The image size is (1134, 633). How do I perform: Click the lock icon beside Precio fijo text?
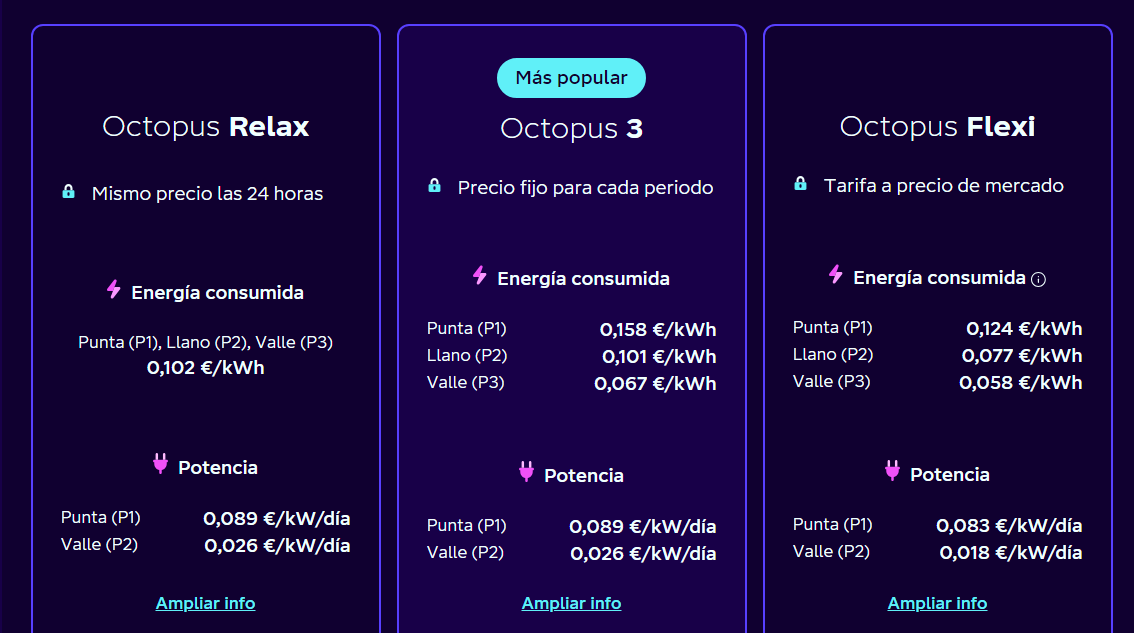(x=434, y=185)
